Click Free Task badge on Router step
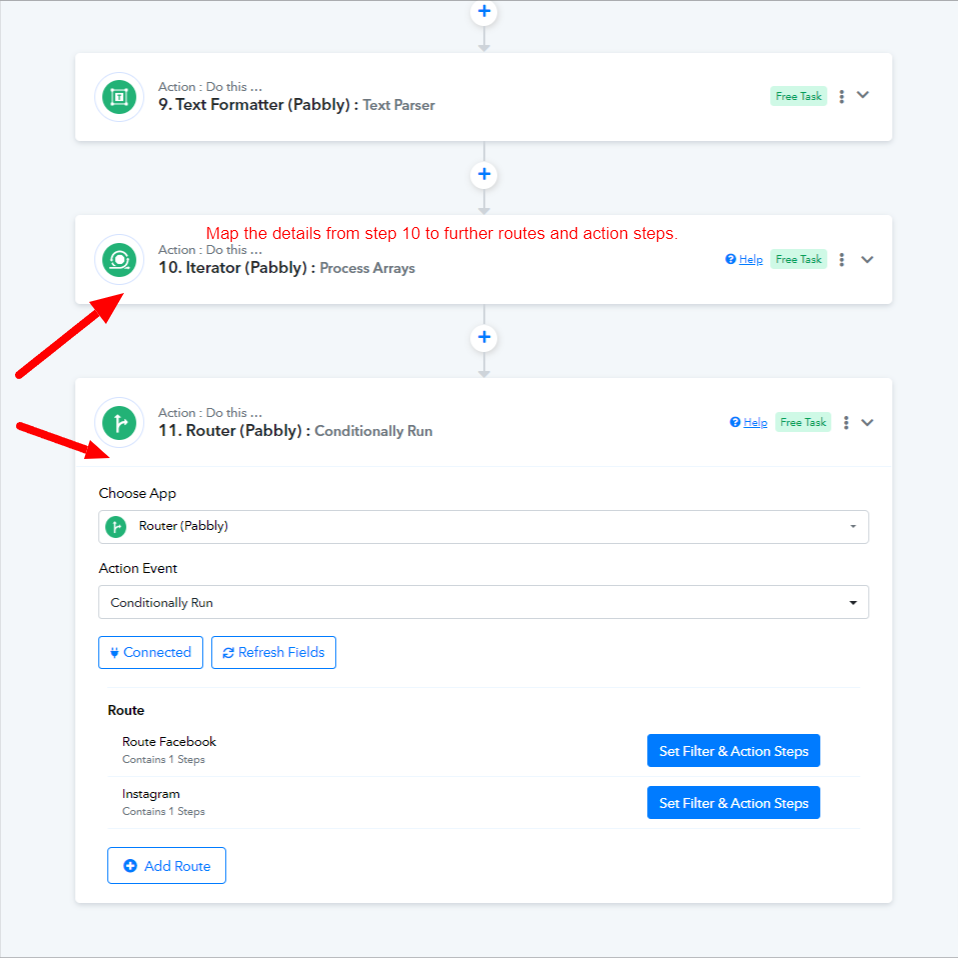 [803, 423]
